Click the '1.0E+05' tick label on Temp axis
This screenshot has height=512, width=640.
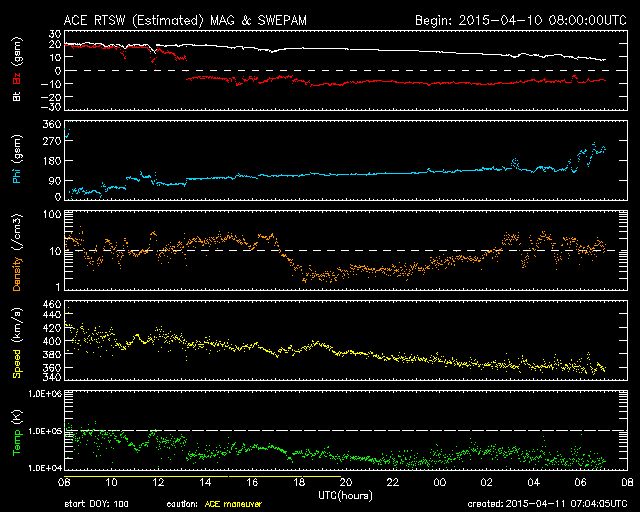(x=45, y=431)
